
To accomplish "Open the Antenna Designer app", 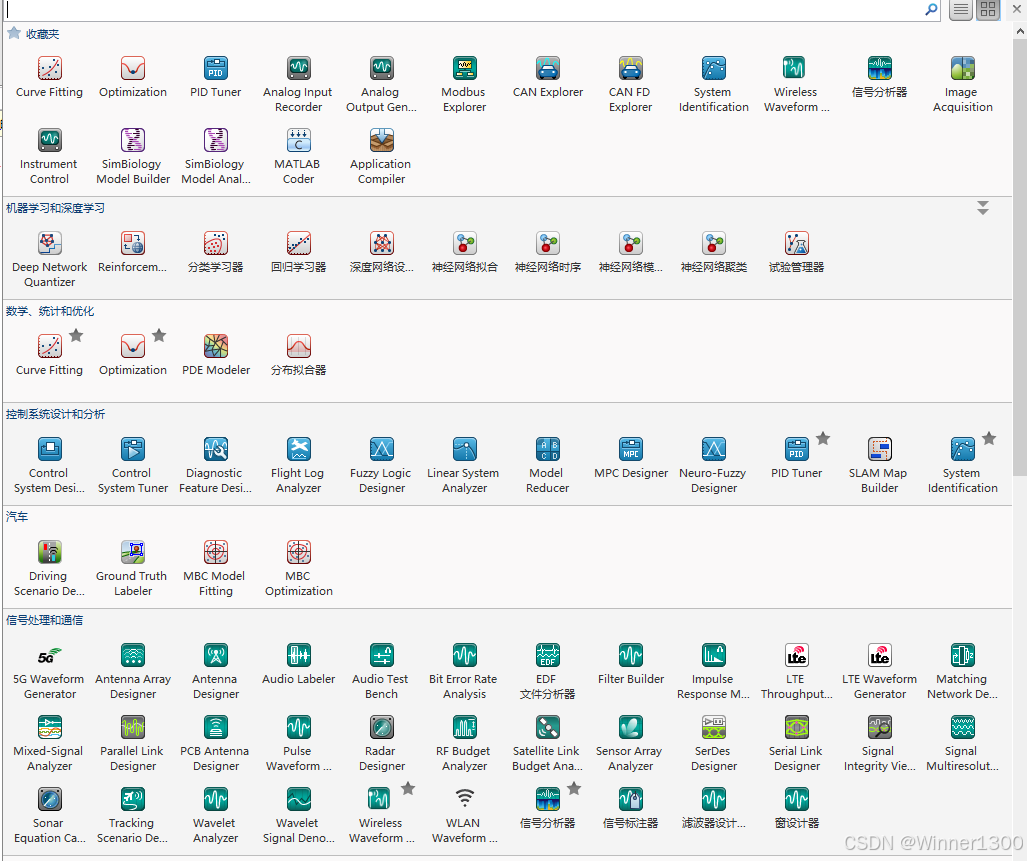I will point(215,671).
